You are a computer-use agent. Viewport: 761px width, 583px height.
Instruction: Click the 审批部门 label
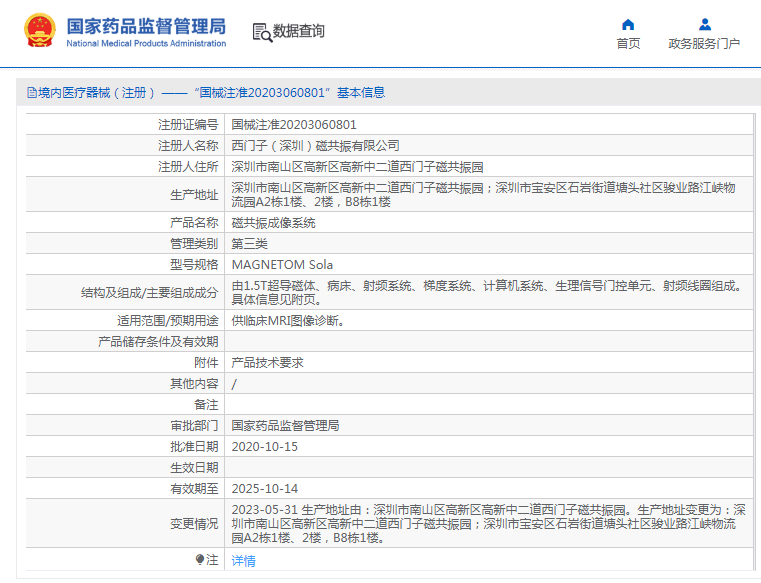pyautogui.click(x=194, y=426)
